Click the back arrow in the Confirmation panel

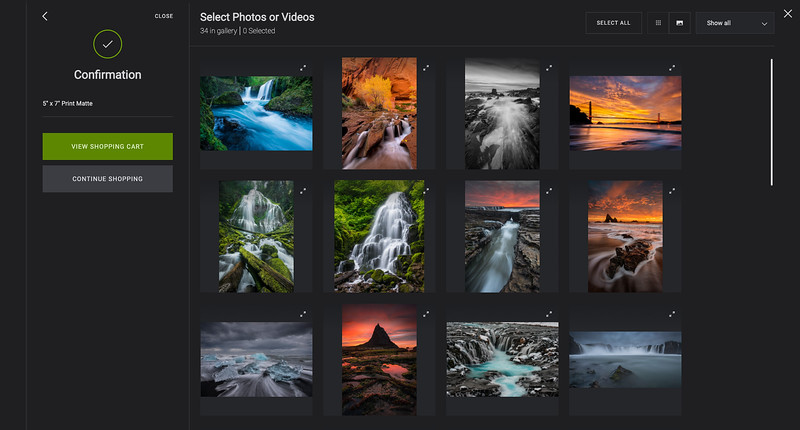45,16
